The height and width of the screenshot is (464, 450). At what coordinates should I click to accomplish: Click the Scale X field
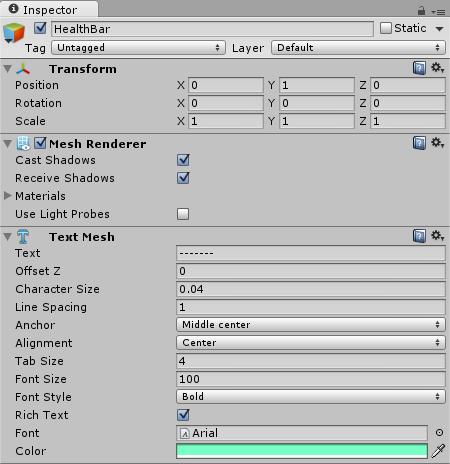[x=226, y=121]
